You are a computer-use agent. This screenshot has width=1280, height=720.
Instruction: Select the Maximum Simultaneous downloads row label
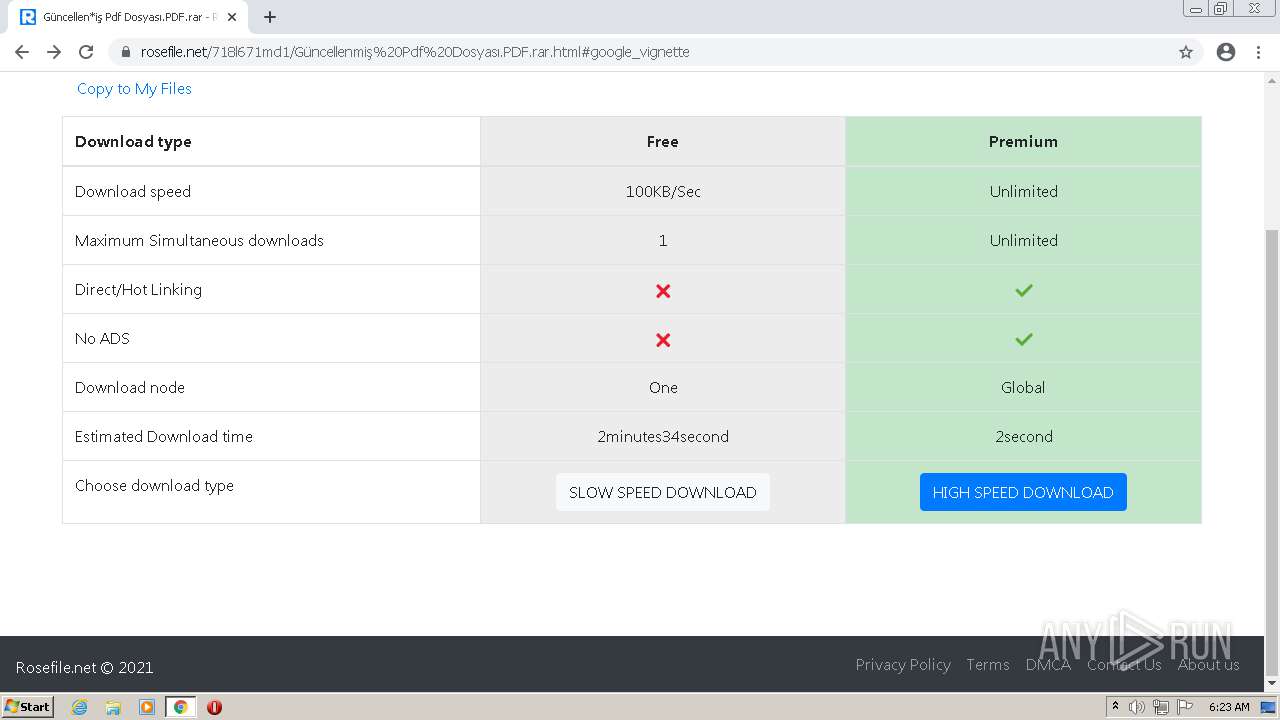pos(199,240)
